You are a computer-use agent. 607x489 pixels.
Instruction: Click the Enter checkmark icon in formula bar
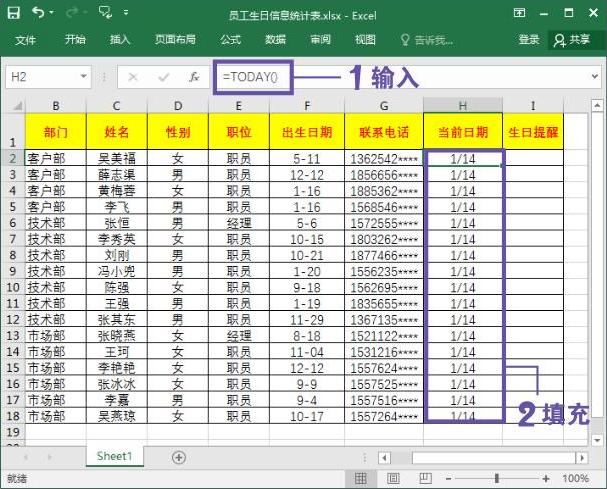coord(164,77)
